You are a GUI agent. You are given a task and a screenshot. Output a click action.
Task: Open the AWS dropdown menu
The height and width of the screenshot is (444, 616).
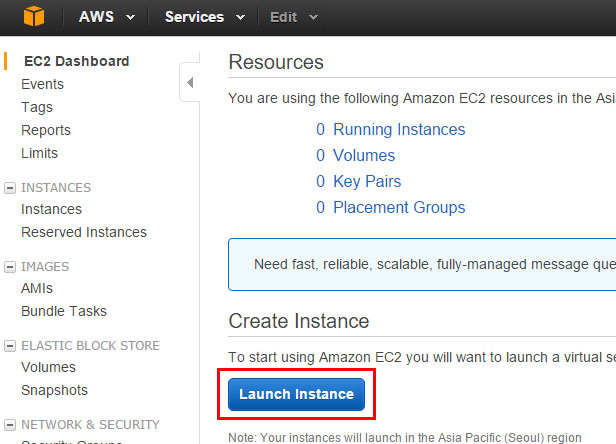coord(107,17)
